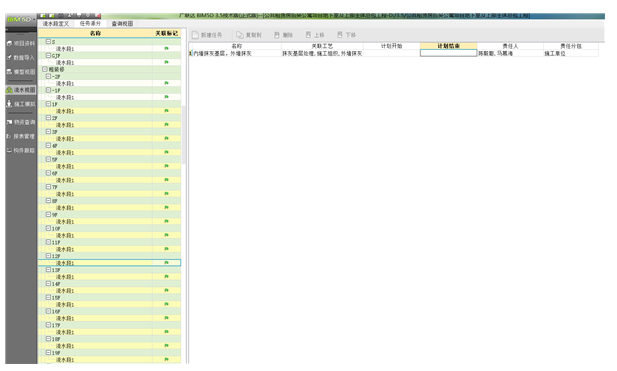Select 流水段1 under the 11F node
Viewport: 617px width, 371px height.
[x=65, y=249]
